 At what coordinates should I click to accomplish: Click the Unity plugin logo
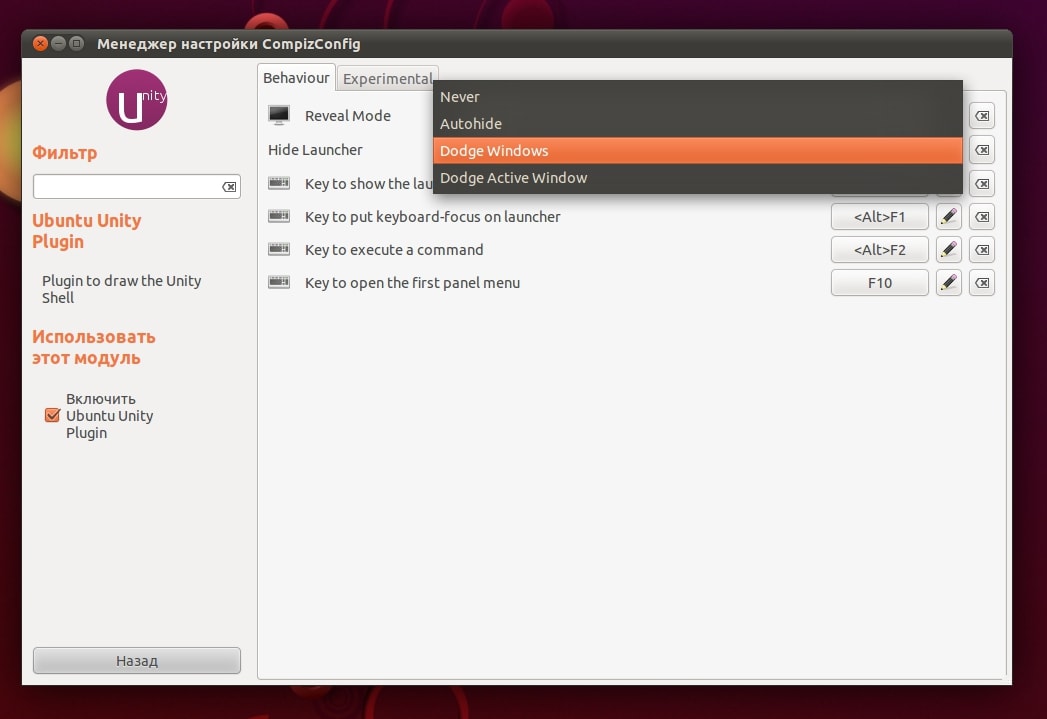(136, 100)
